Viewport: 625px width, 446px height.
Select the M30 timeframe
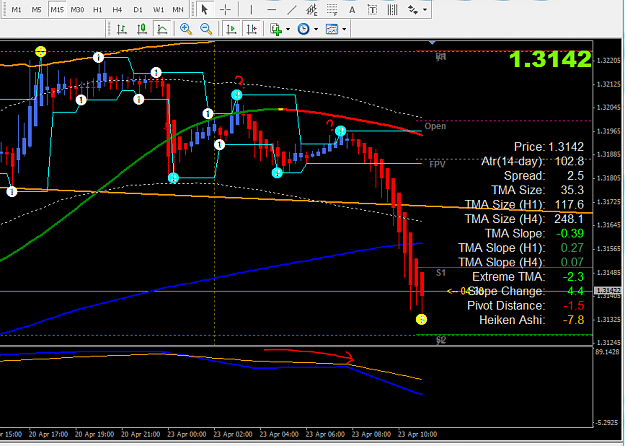point(77,10)
